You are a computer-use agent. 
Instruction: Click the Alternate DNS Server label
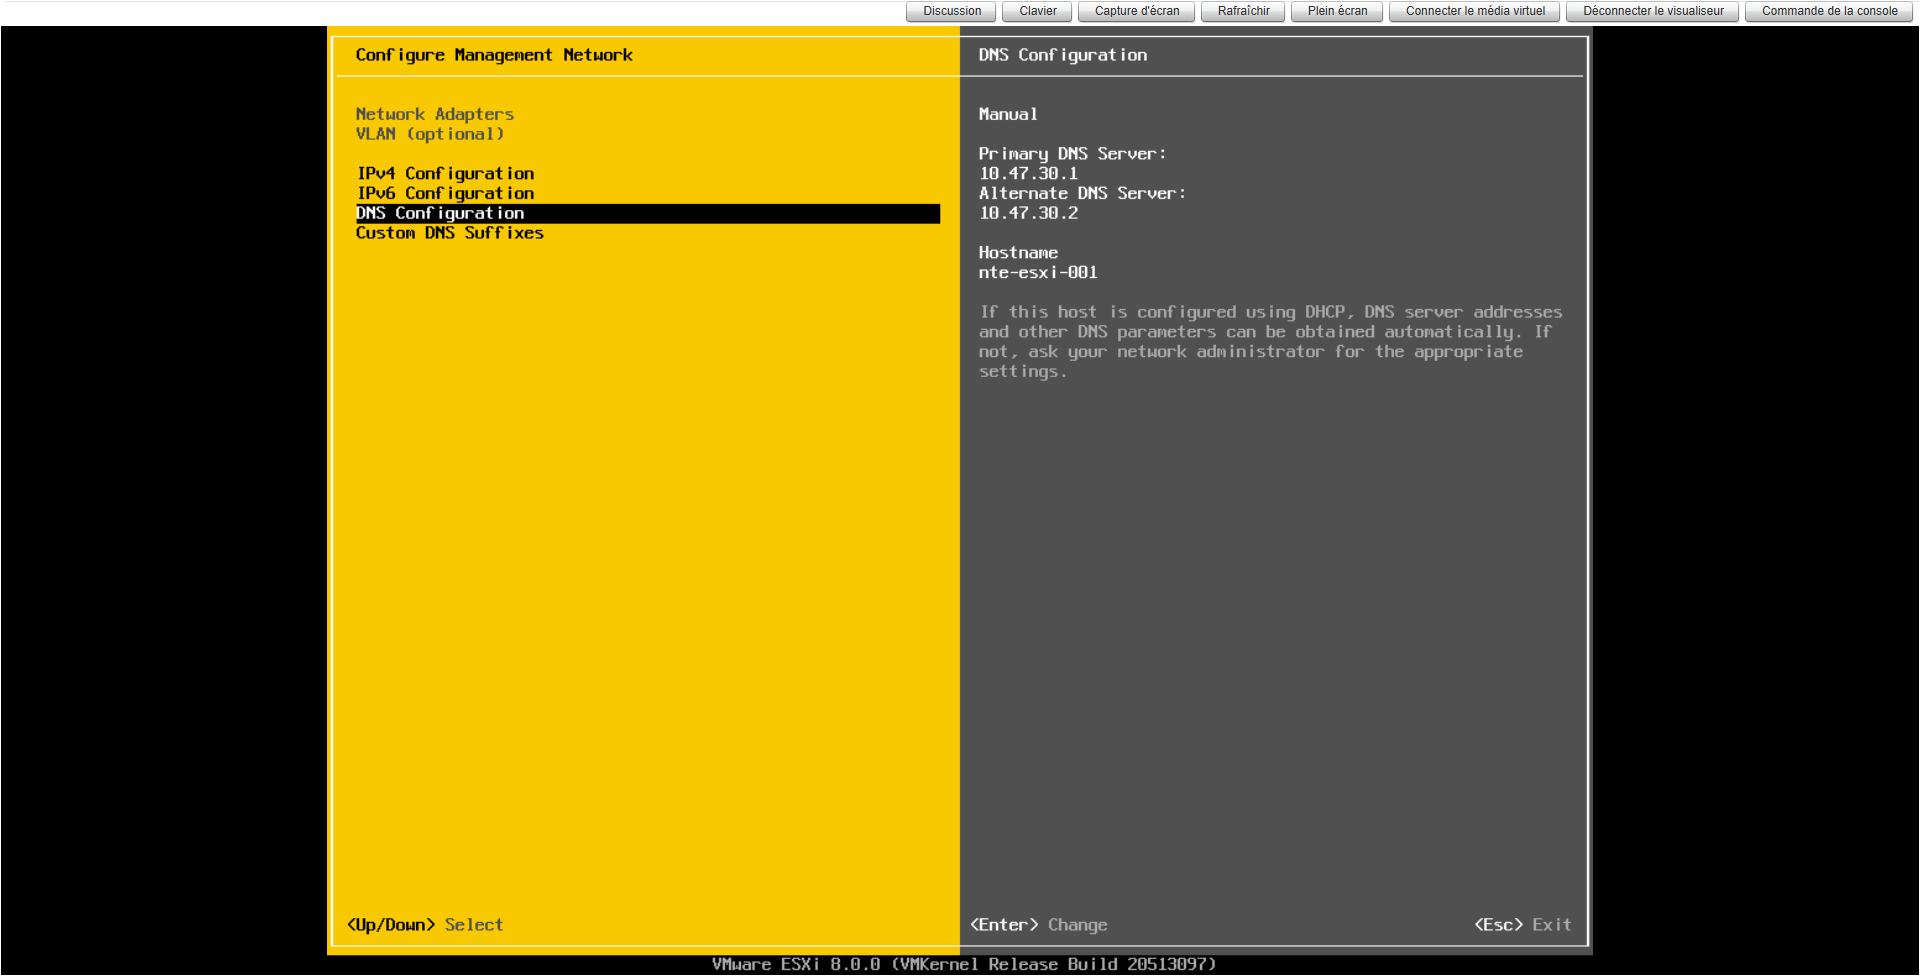[1082, 193]
